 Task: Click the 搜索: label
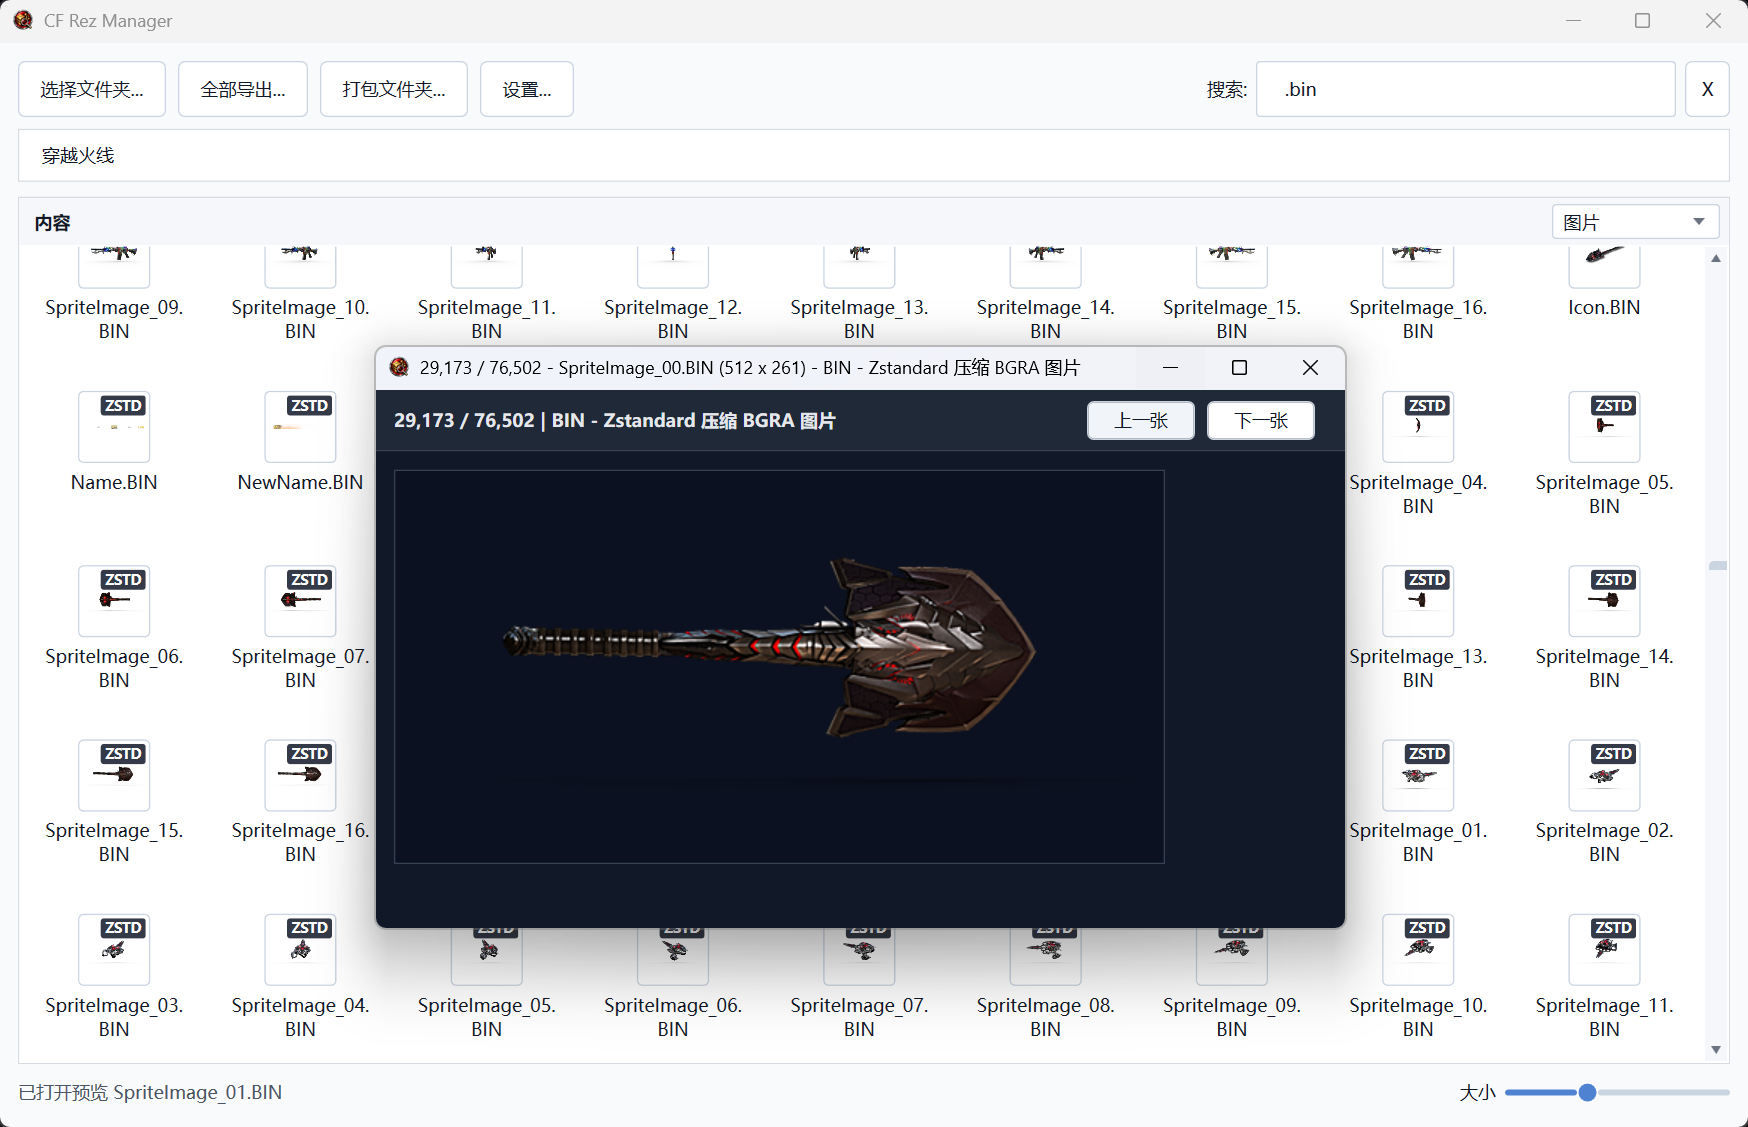(1227, 89)
